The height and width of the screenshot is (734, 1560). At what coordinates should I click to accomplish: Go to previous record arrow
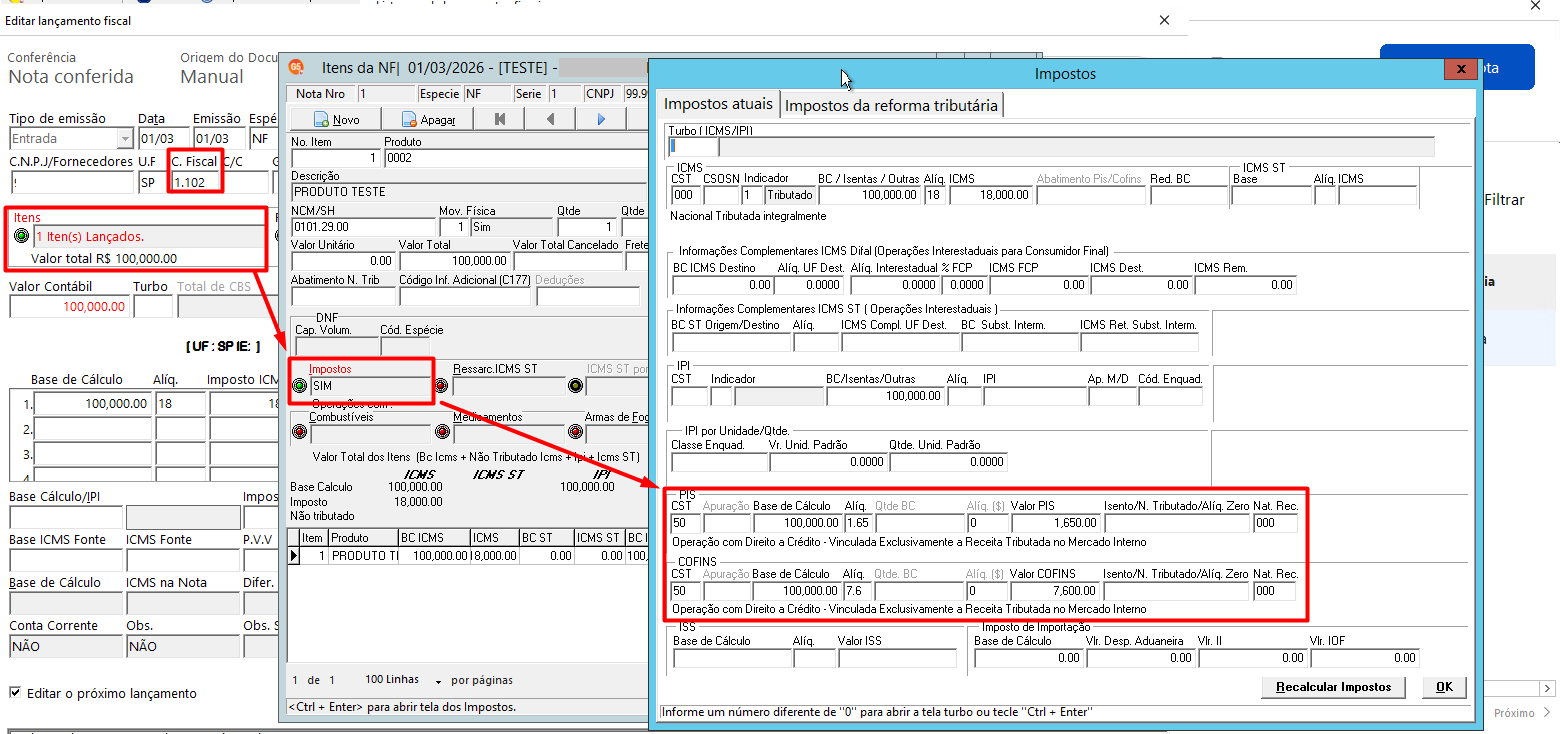(x=550, y=119)
